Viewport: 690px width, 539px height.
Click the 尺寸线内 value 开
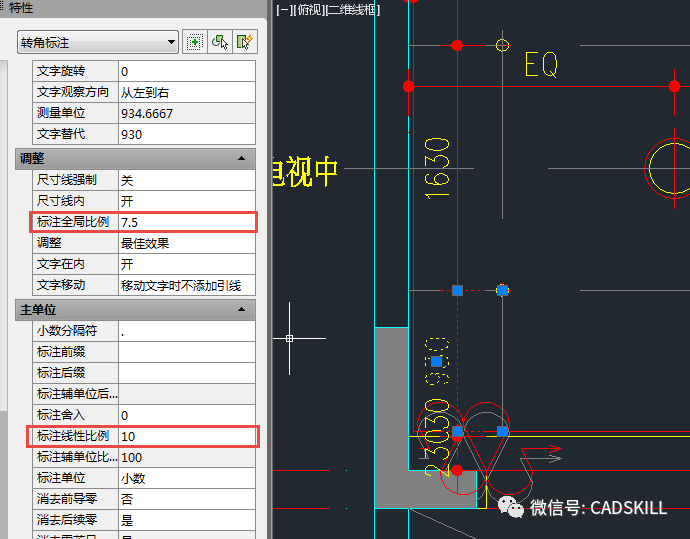pyautogui.click(x=187, y=201)
